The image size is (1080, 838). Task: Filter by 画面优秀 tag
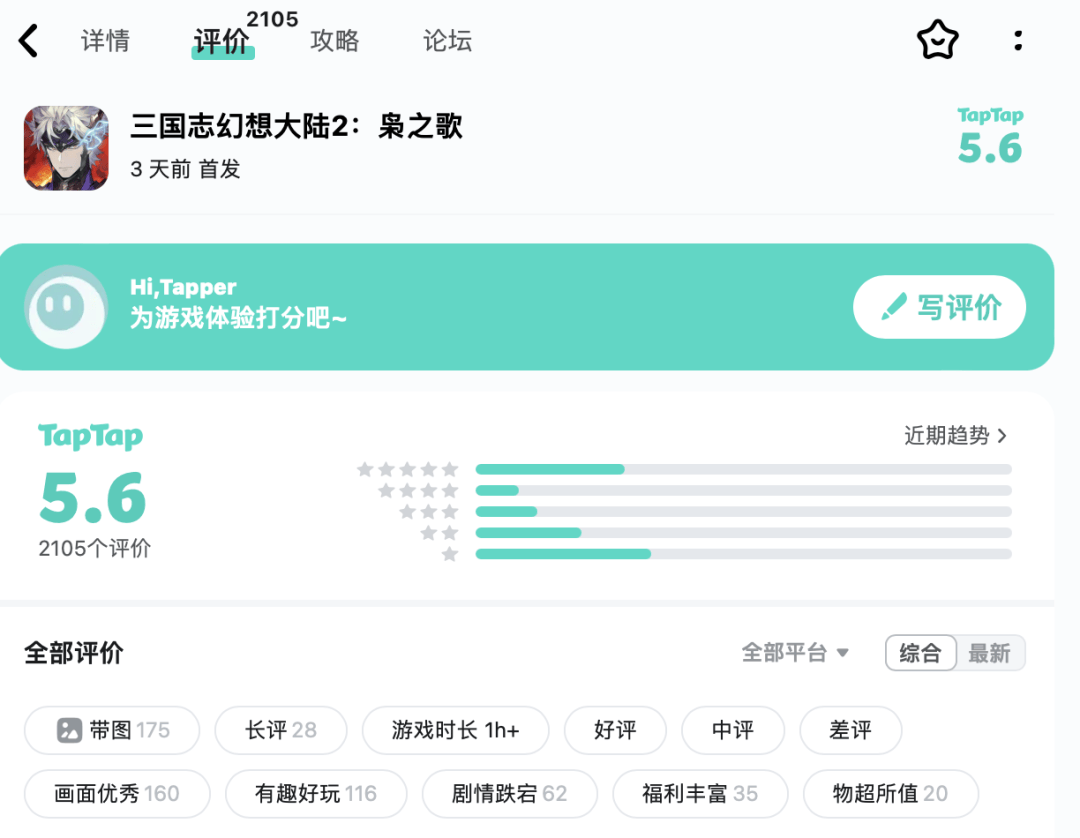(117, 794)
